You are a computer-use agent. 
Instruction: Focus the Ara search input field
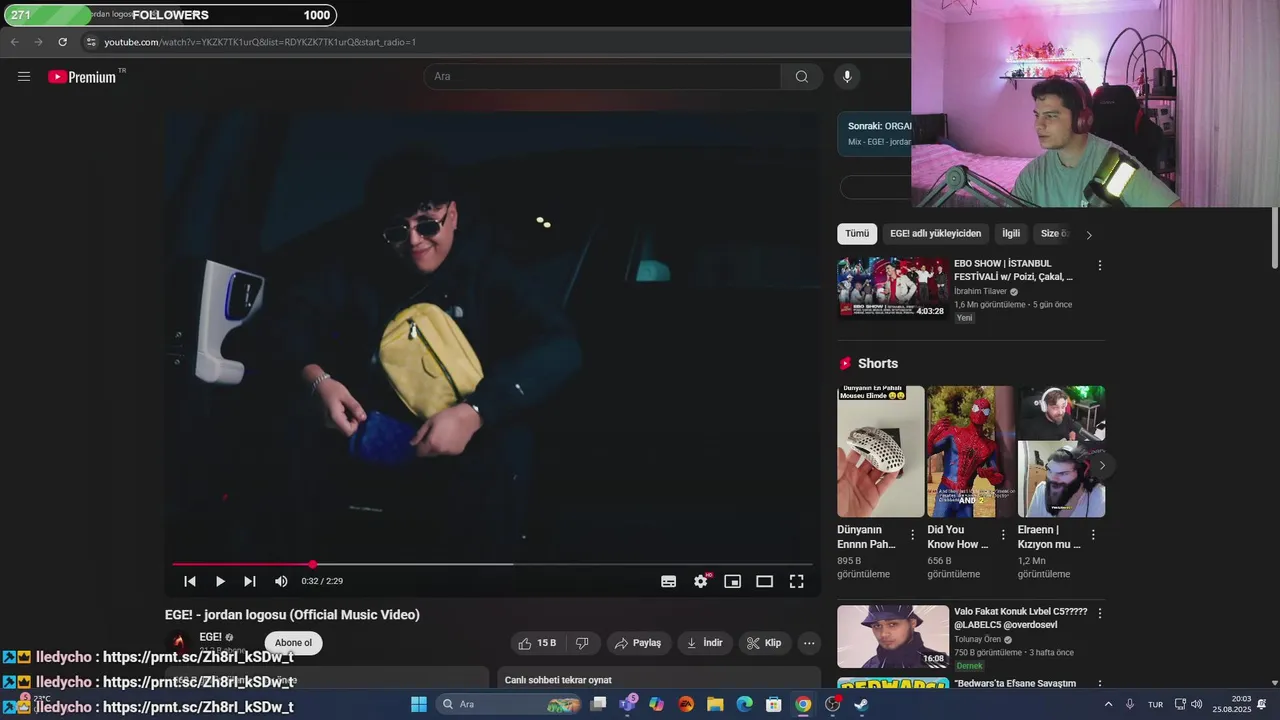tap(602, 77)
